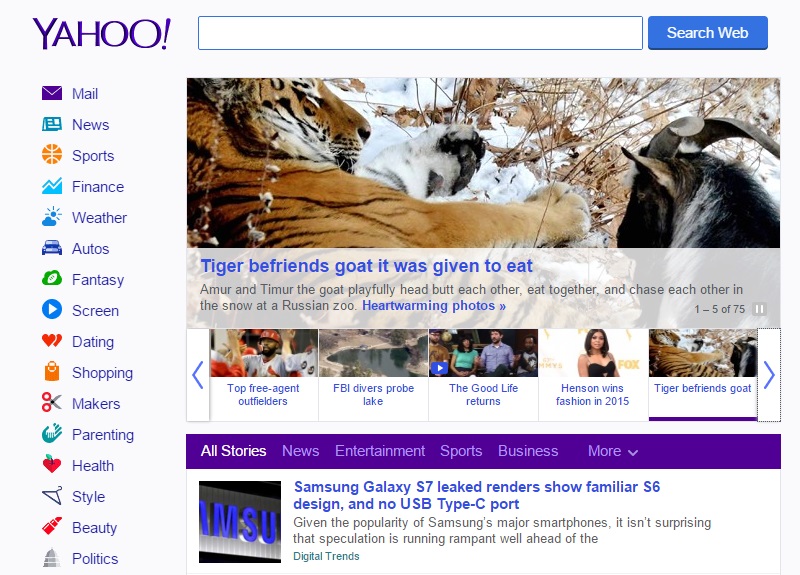Follow the Heartwarming photos link
Image resolution: width=800 pixels, height=575 pixels.
coord(434,306)
